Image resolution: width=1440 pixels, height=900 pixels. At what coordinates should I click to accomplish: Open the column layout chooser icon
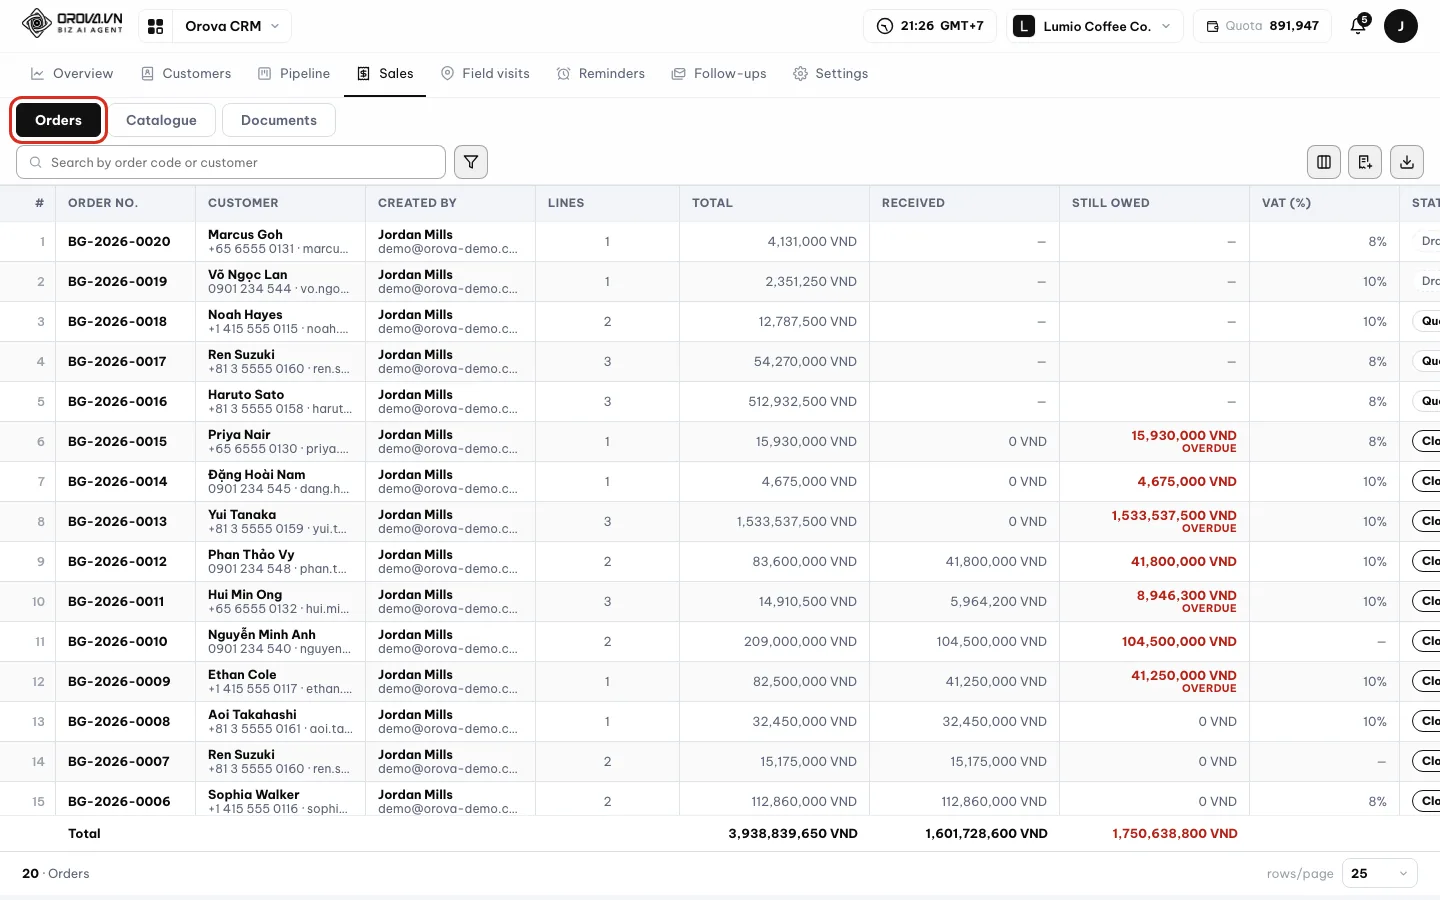pyautogui.click(x=1324, y=162)
